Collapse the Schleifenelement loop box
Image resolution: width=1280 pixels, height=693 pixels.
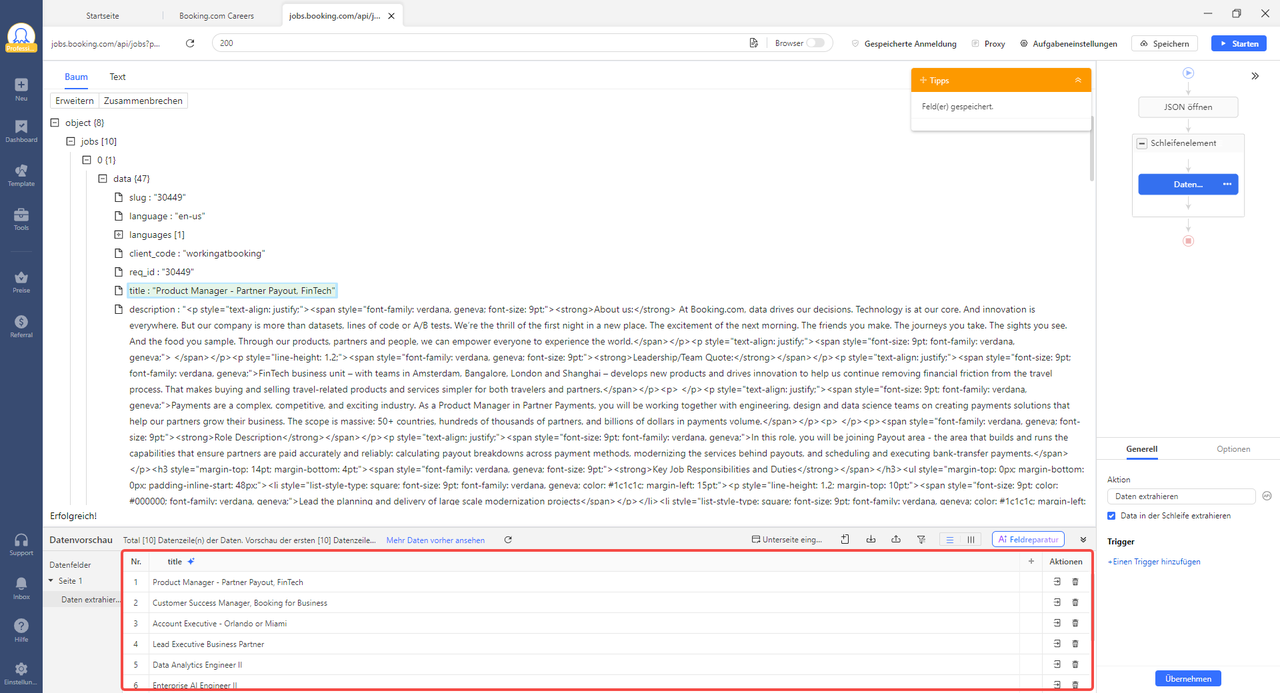pyautogui.click(x=1142, y=143)
